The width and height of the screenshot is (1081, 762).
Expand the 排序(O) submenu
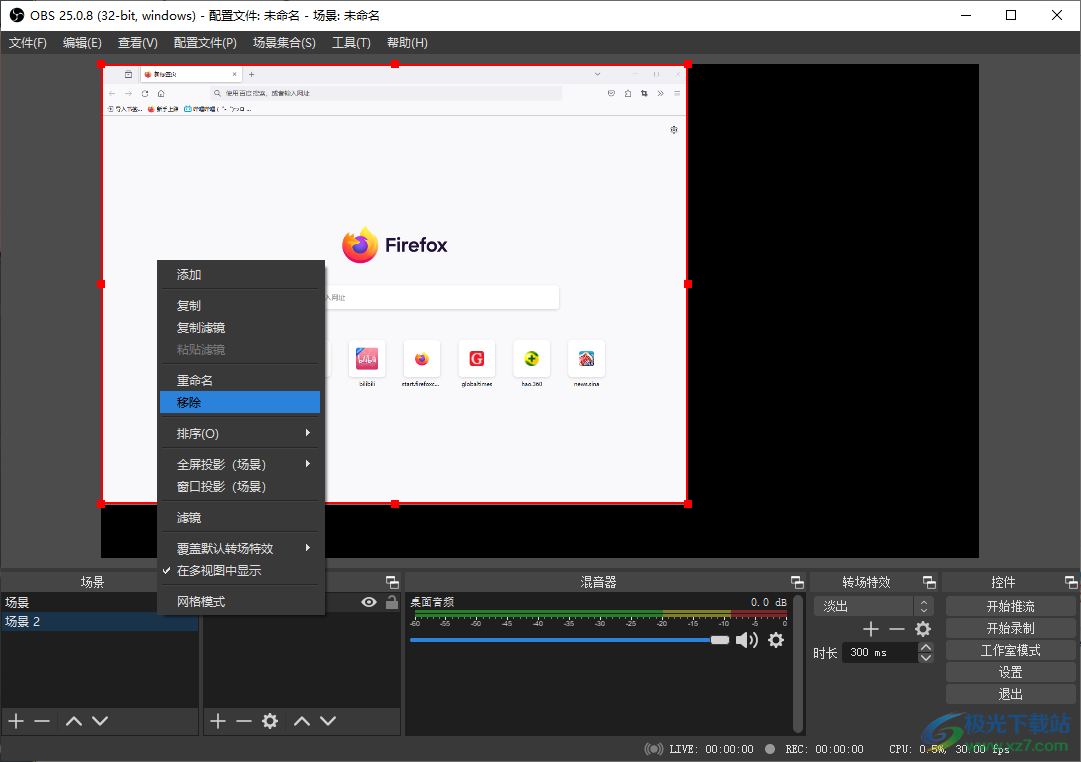tap(239, 434)
